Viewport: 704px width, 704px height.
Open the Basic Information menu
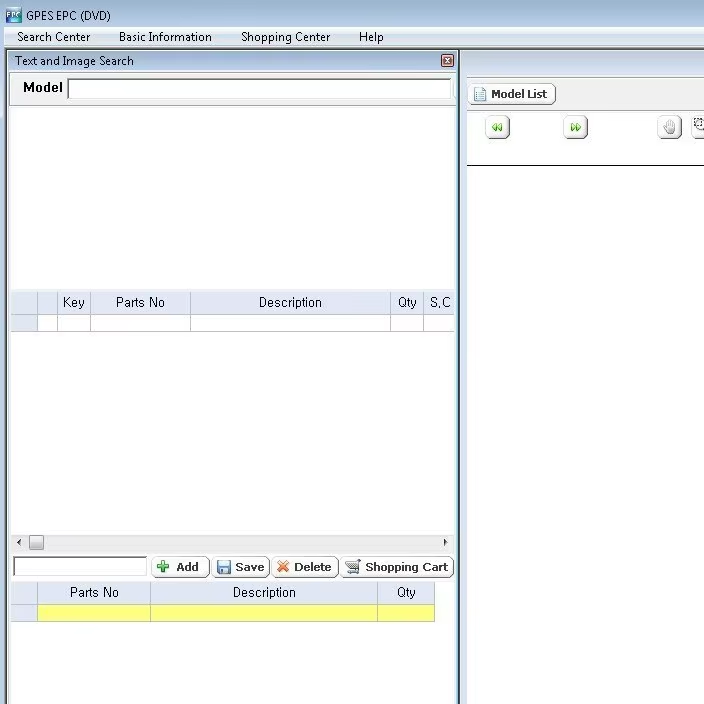point(165,37)
